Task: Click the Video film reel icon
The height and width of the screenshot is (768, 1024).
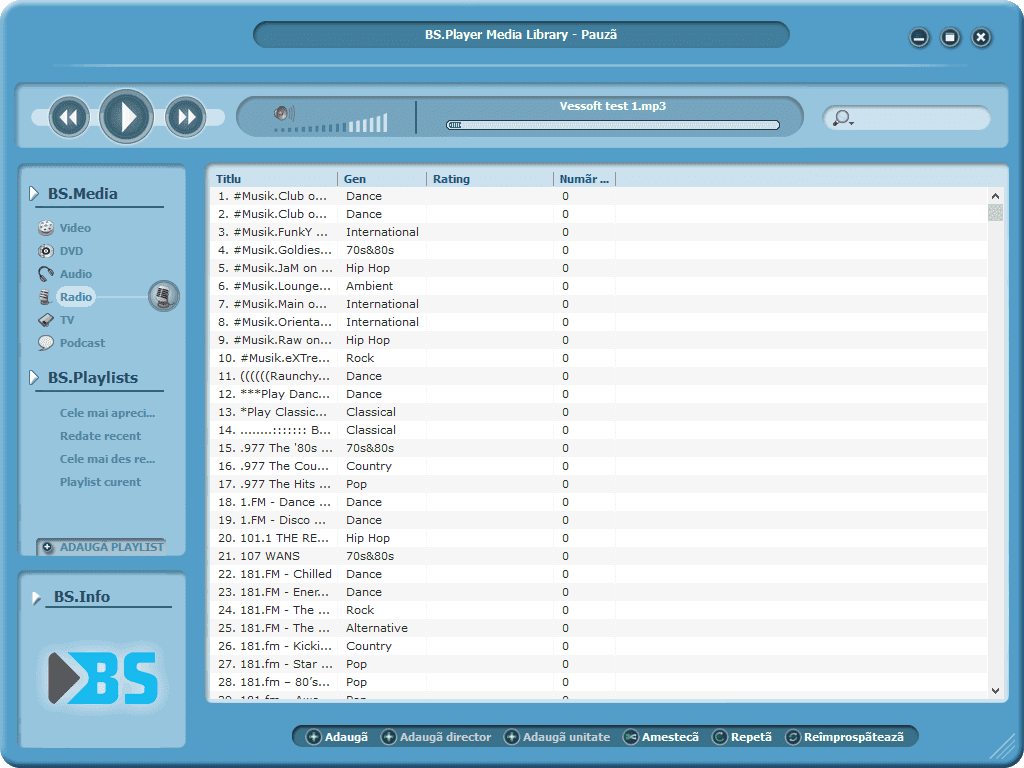Action: tap(46, 228)
